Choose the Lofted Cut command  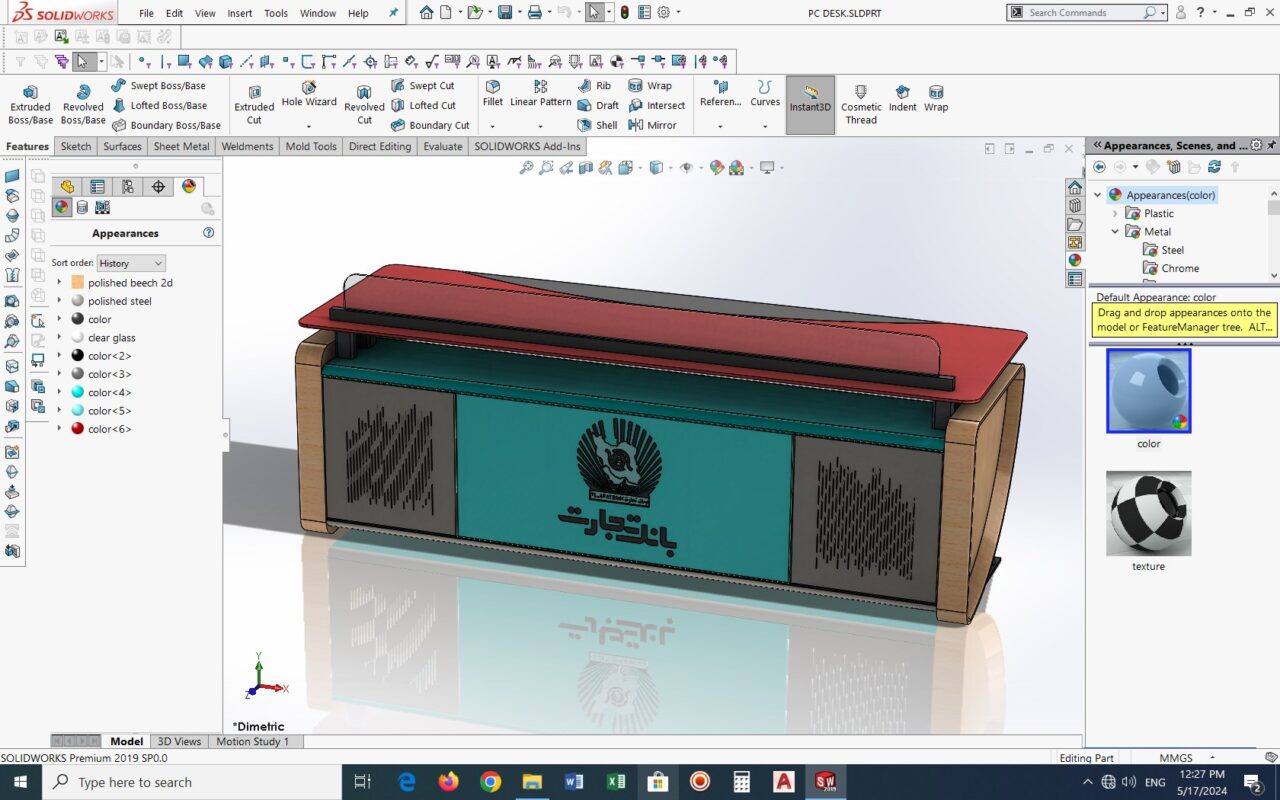[423, 105]
